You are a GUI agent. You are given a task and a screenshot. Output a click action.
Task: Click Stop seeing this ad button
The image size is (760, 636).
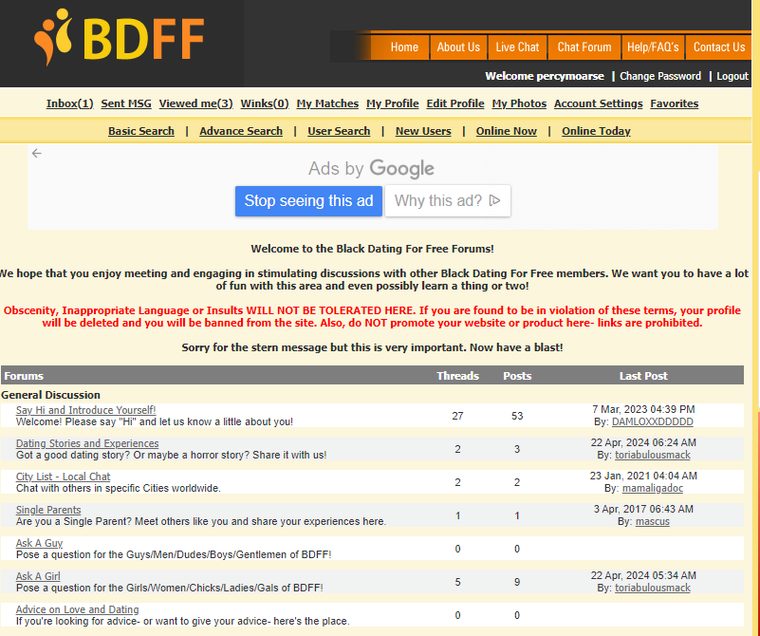(309, 201)
